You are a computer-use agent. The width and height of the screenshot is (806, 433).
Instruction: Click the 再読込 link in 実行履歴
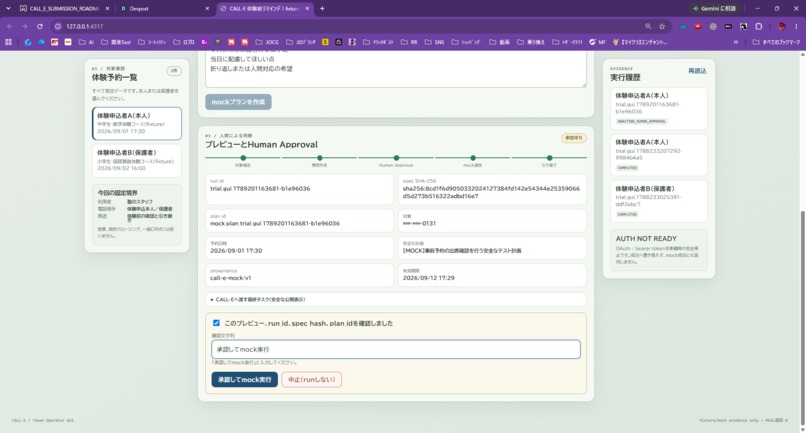(697, 71)
